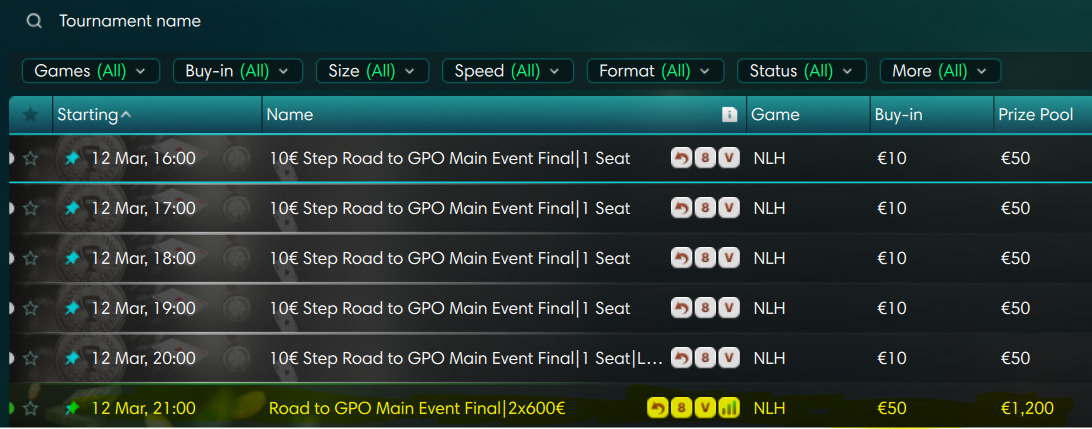The width and height of the screenshot is (1092, 429).
Task: Expand the Buy-in (All) filter dropdown
Action: pos(236,71)
